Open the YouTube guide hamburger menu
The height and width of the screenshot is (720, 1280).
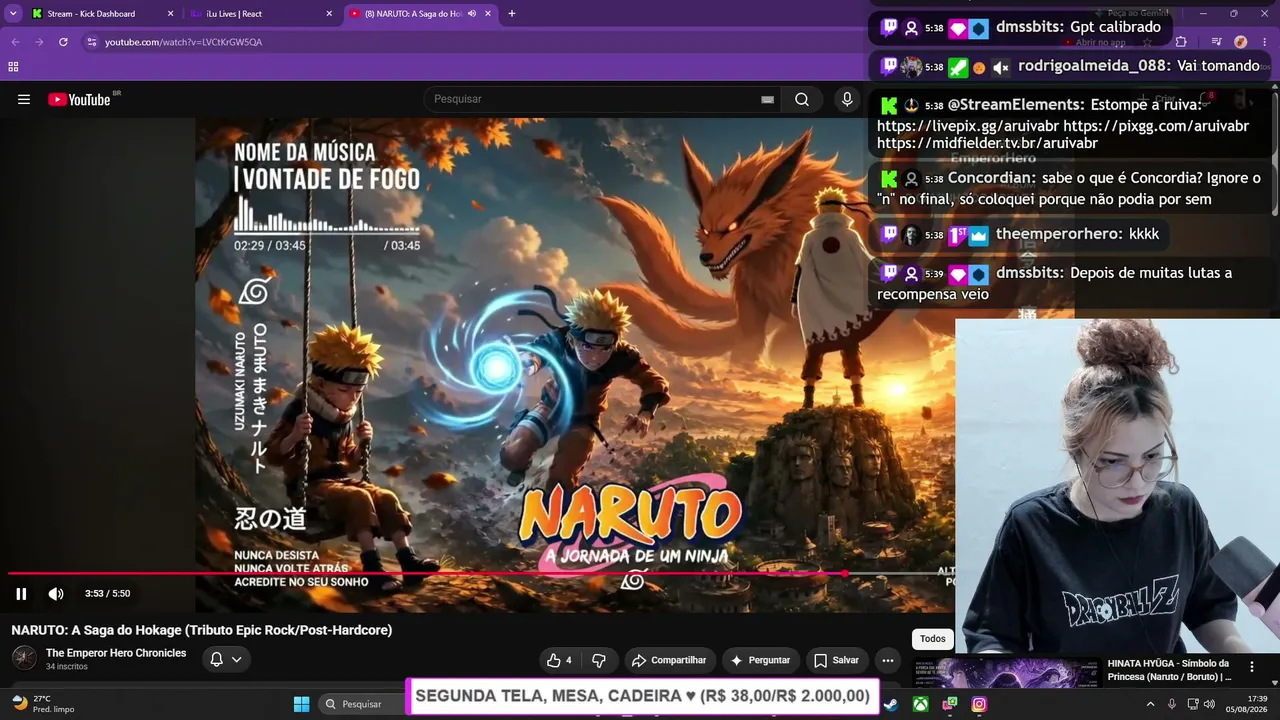coord(24,99)
